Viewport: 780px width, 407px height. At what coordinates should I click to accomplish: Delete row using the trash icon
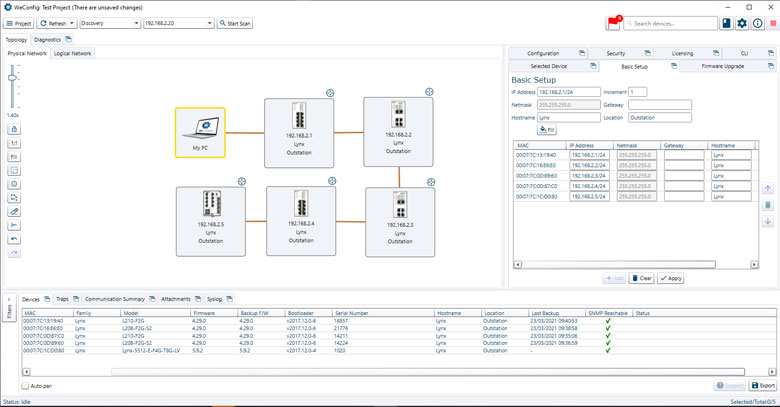click(x=768, y=205)
